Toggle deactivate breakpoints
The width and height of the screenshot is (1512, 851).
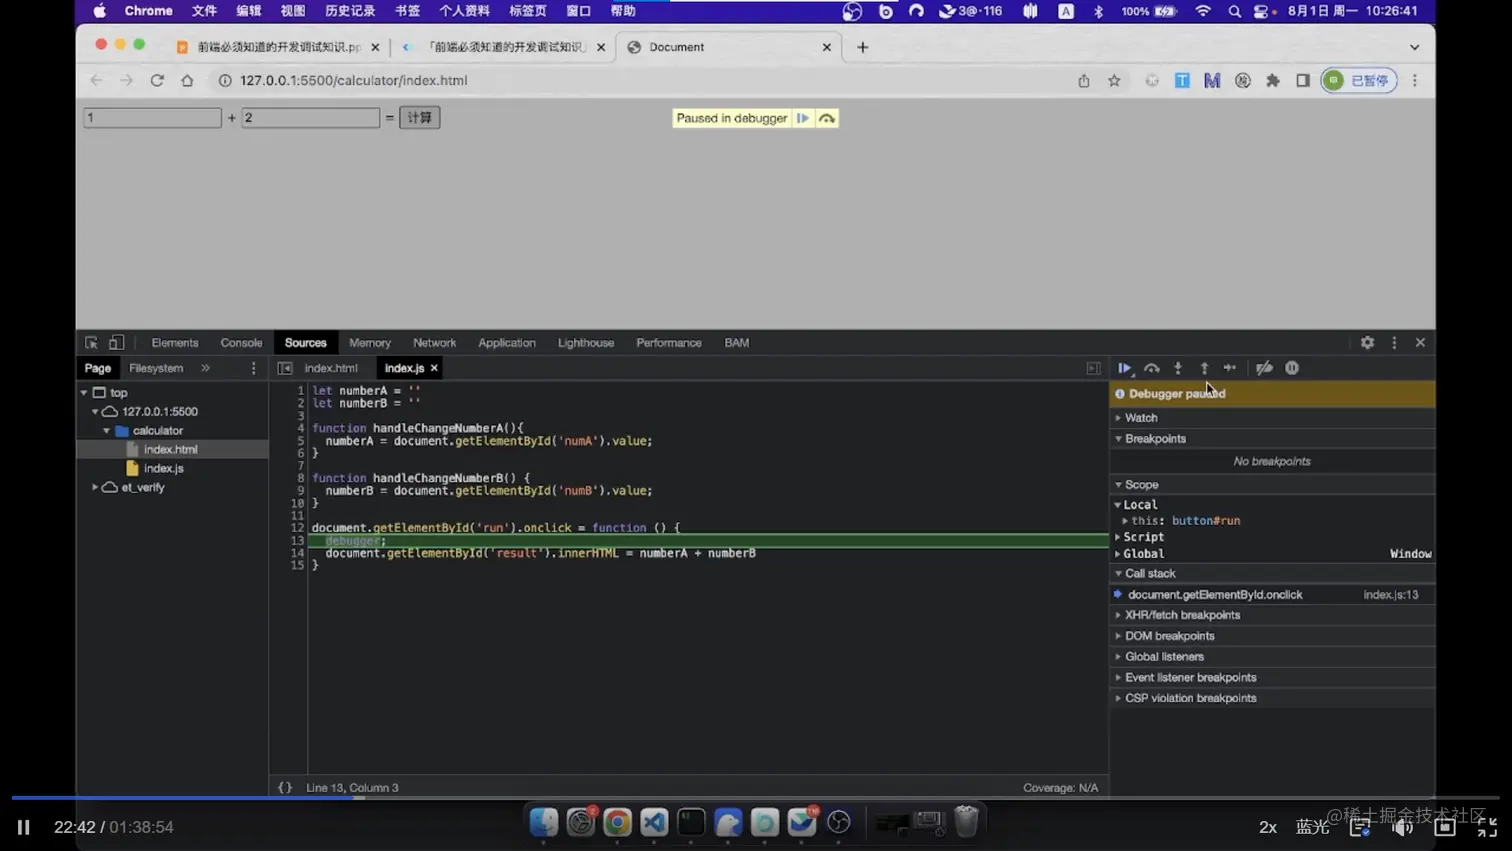tap(1264, 368)
